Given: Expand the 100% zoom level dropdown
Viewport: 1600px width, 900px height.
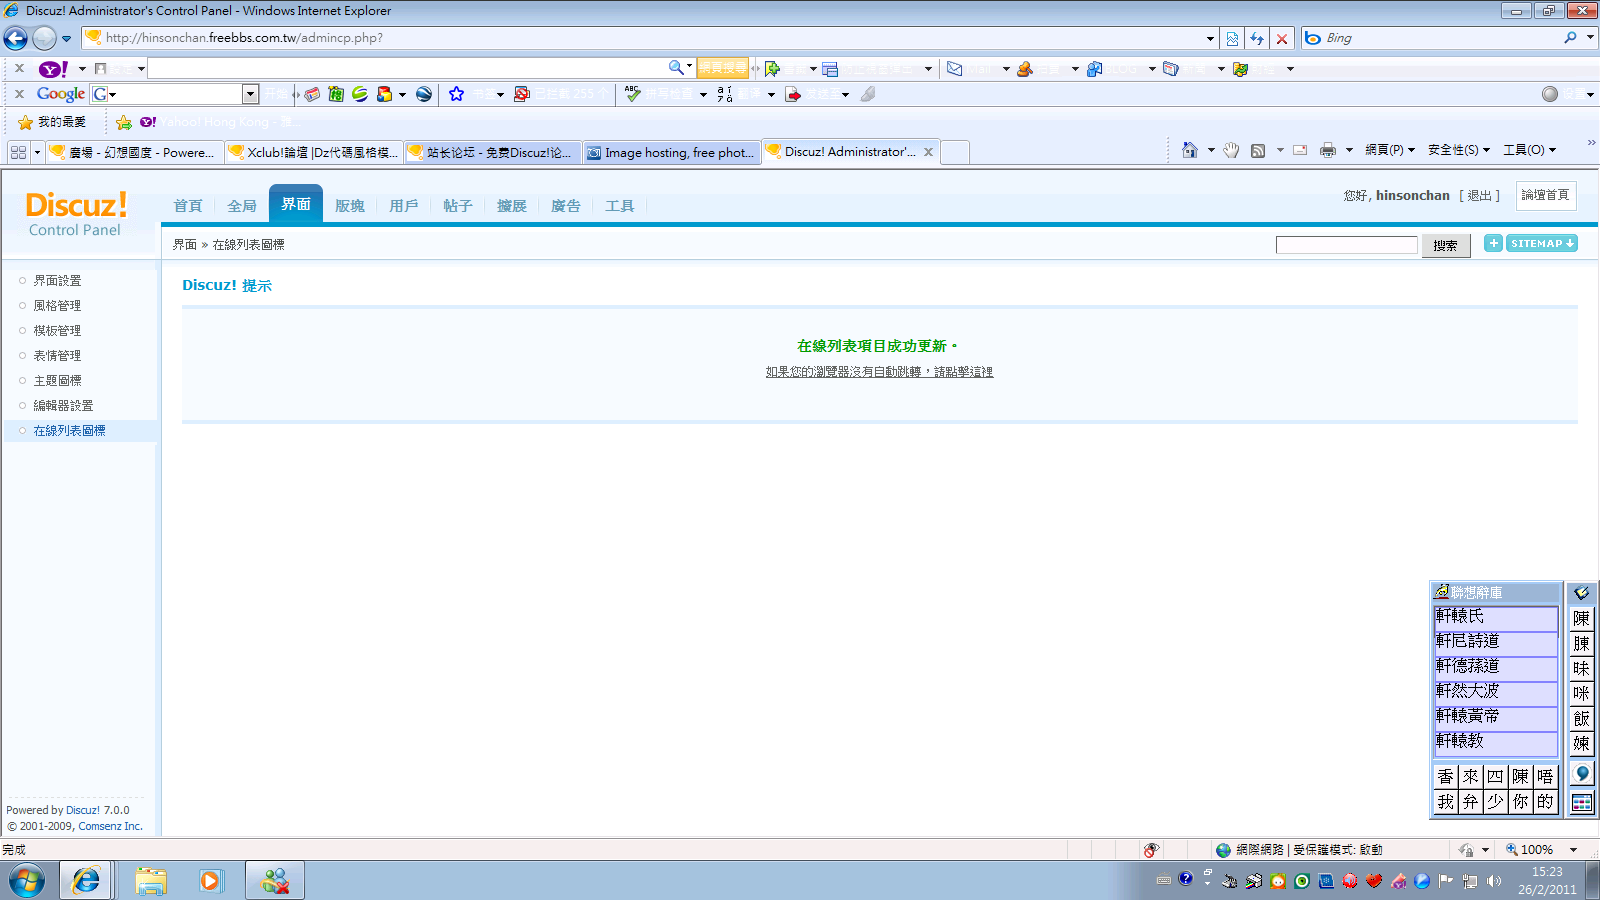Looking at the screenshot, I should click(1573, 850).
